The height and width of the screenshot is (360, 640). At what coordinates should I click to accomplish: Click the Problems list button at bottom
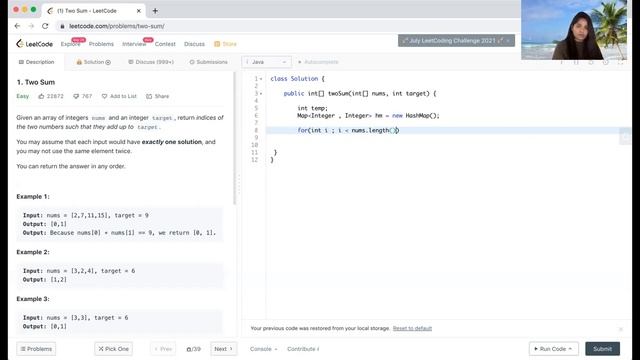(x=36, y=349)
